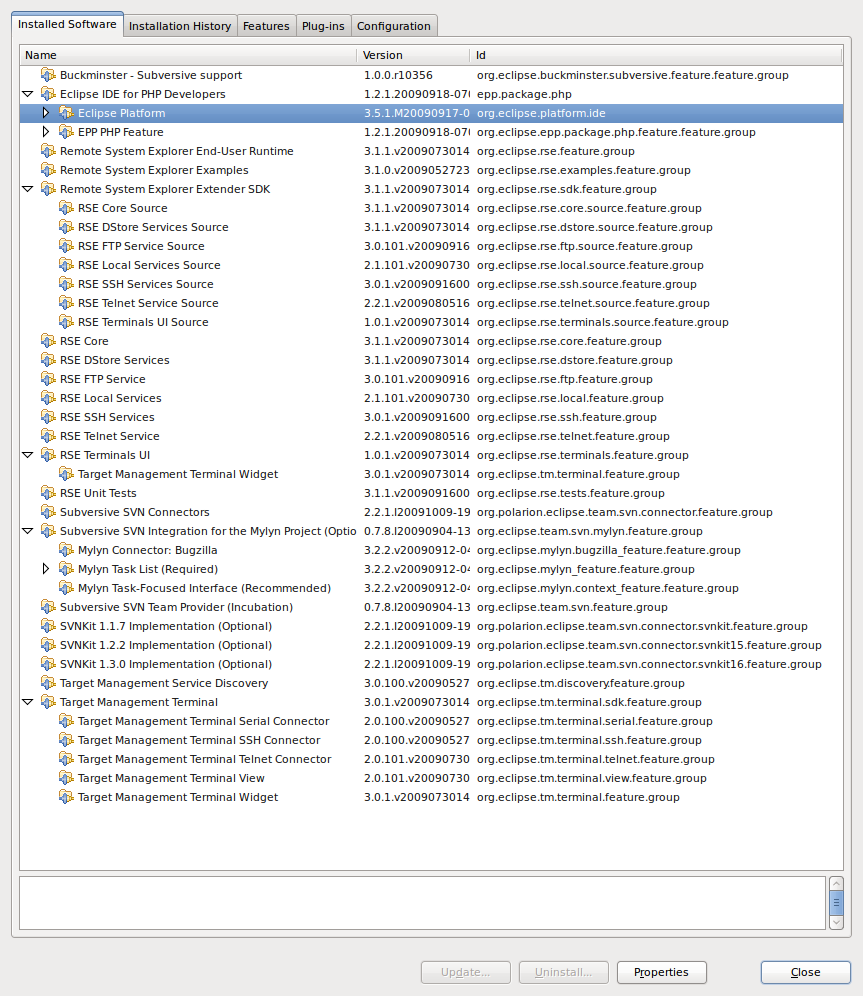863x996 pixels.
Task: Click the RSE FTP Service Source icon
Action: click(x=66, y=246)
